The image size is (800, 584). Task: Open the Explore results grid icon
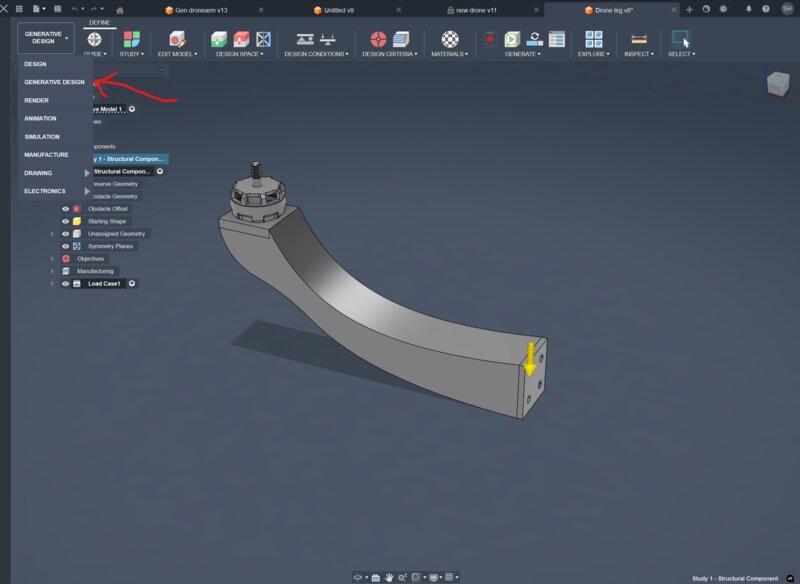pos(593,39)
